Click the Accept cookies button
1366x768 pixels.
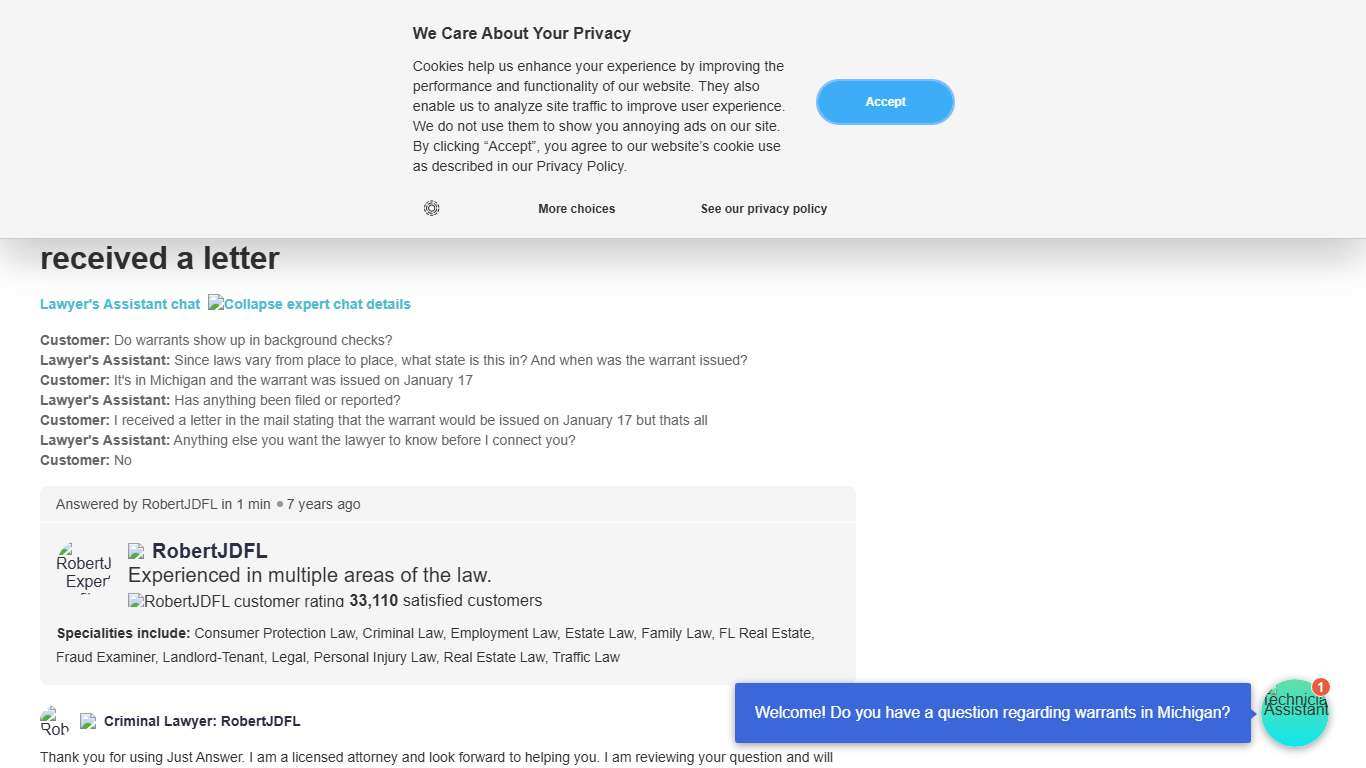point(885,102)
